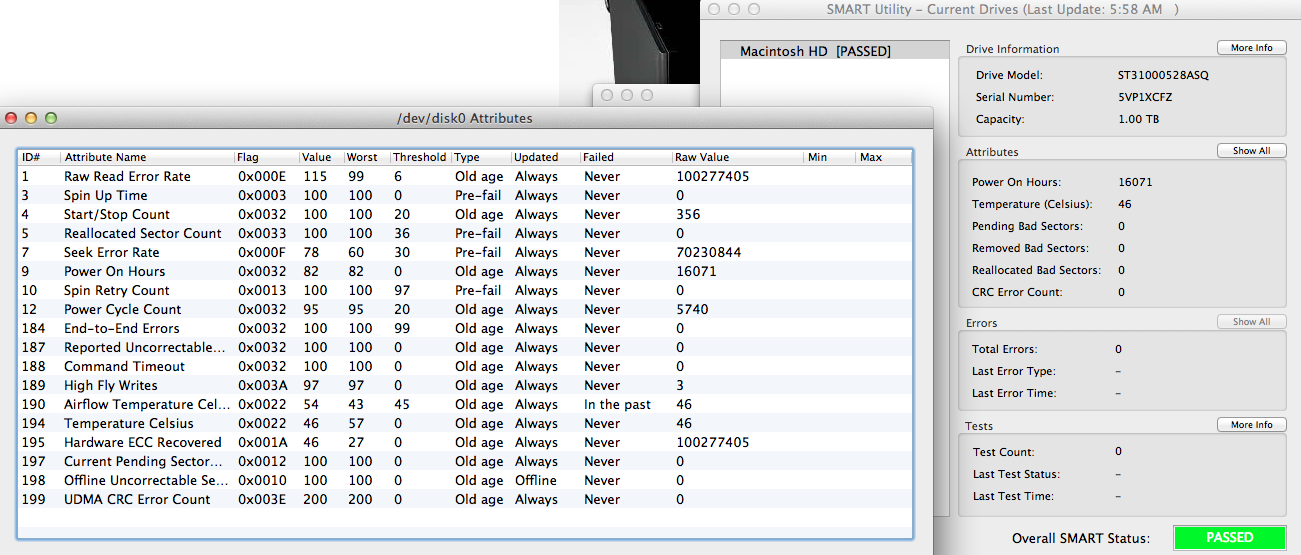Viewport: 1301px width, 555px height.
Task: Click the Min column header
Action: click(x=830, y=157)
